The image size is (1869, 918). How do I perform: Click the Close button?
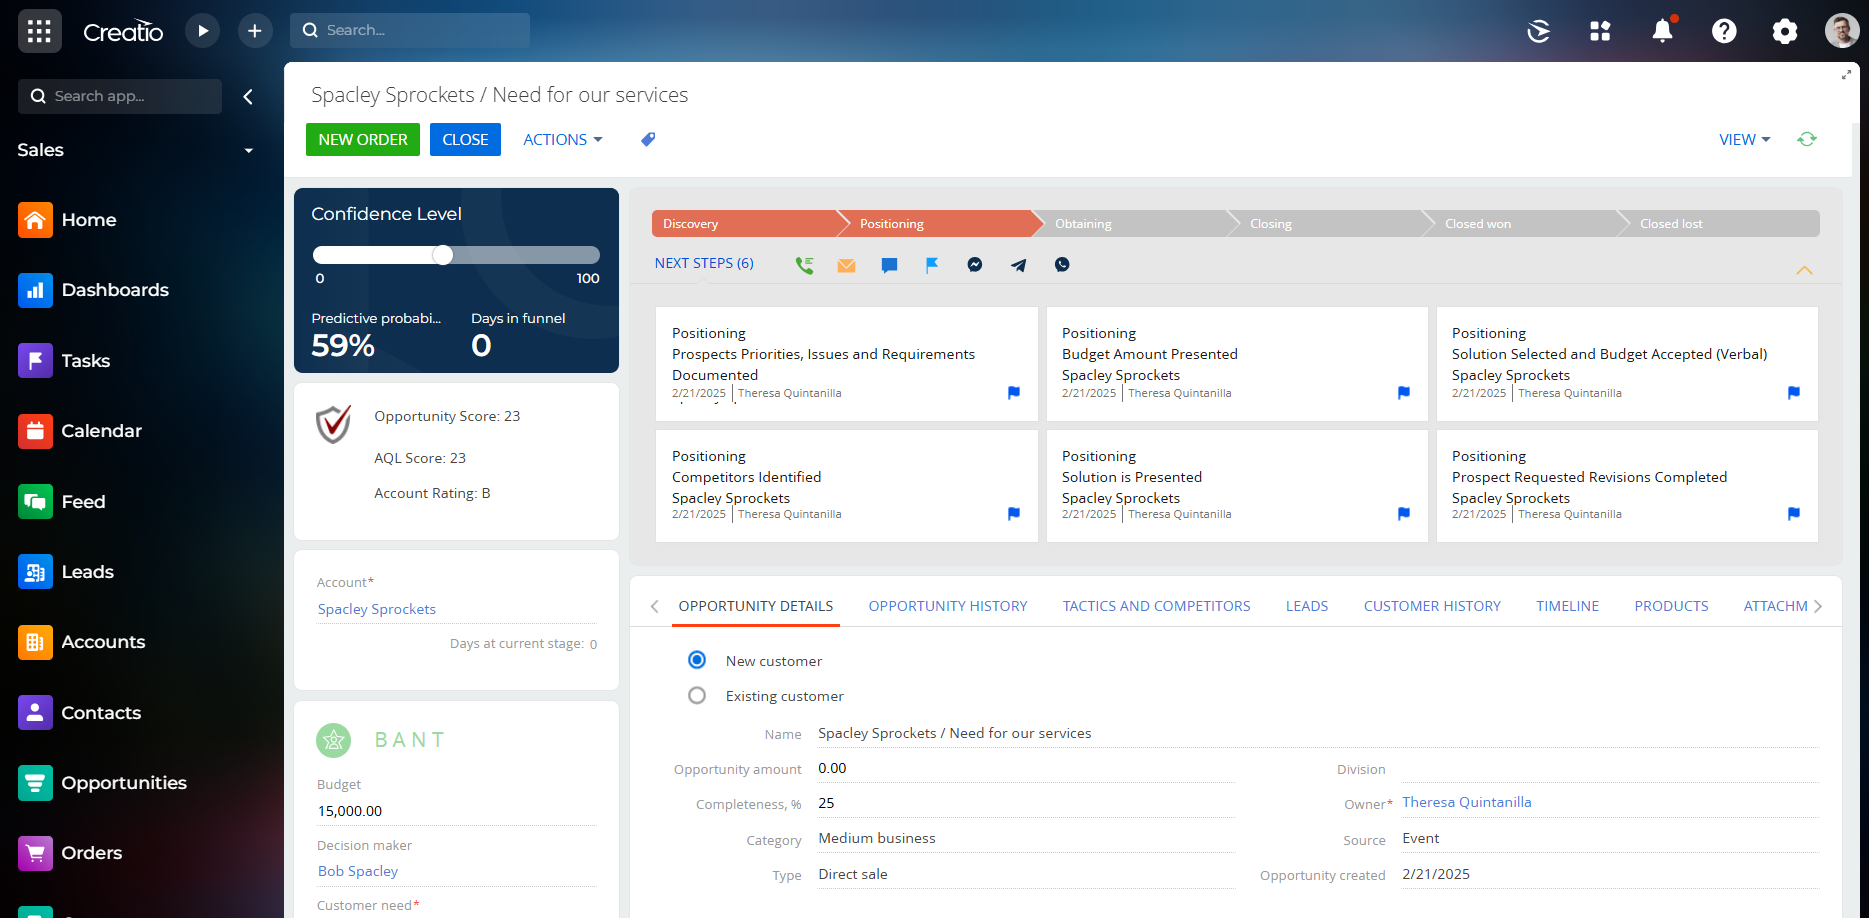(465, 140)
